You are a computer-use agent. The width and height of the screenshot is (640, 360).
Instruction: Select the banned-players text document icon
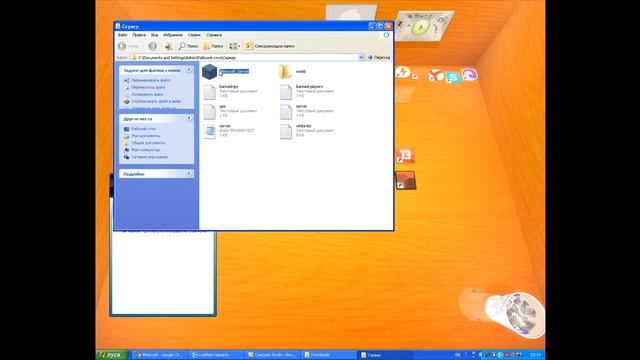(x=286, y=92)
